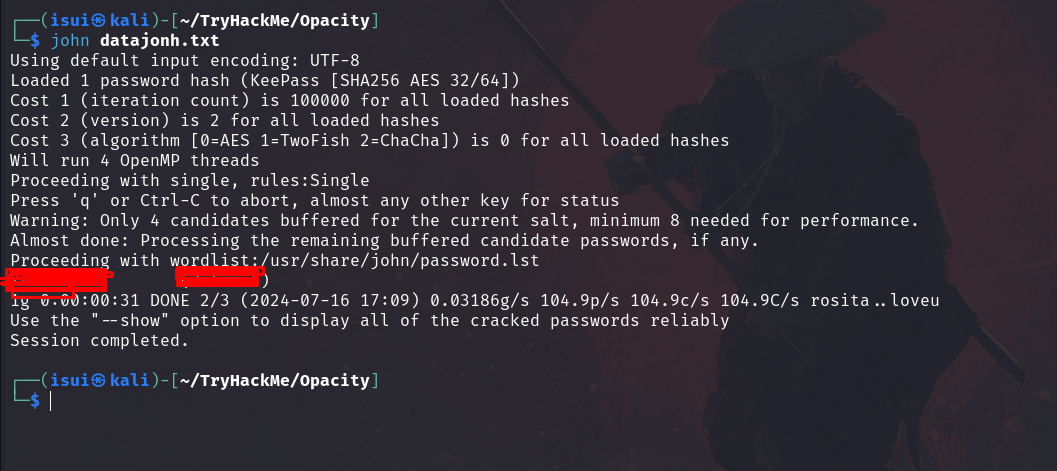Place cursor at the bottom empty shell prompt
Viewport: 1057px width, 471px height.
(50, 400)
